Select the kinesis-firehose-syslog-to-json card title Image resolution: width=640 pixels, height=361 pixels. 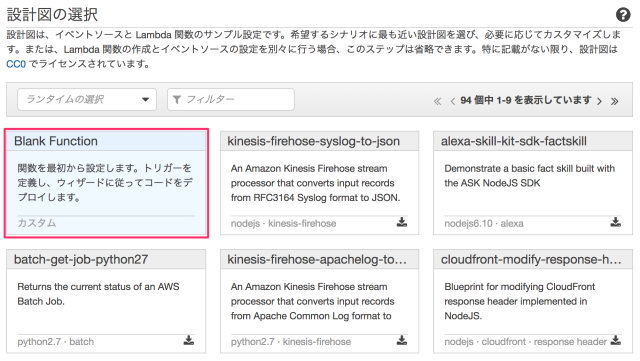313,141
